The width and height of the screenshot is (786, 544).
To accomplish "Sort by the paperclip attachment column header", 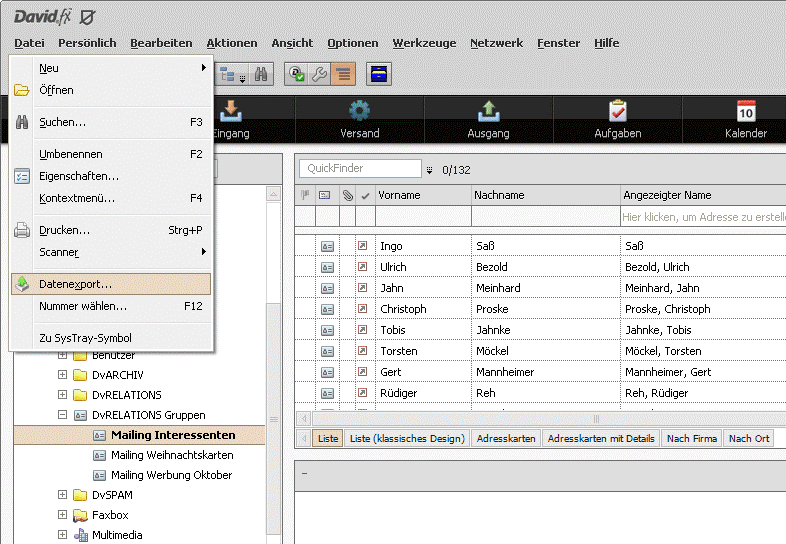I will point(347,195).
